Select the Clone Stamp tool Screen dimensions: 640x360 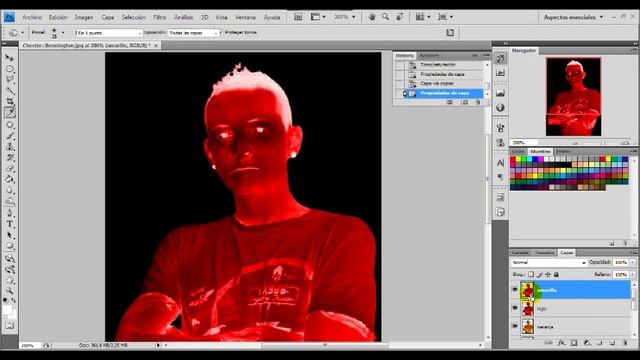coord(9,147)
